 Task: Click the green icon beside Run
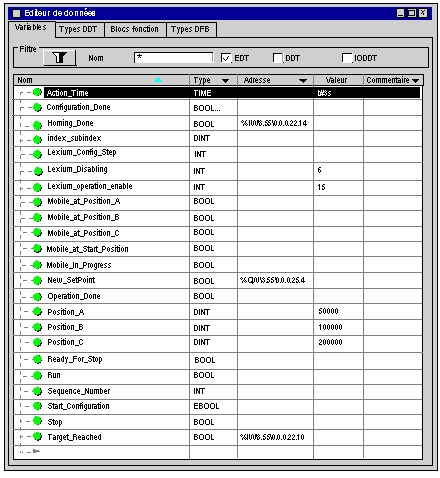pyautogui.click(x=37, y=375)
